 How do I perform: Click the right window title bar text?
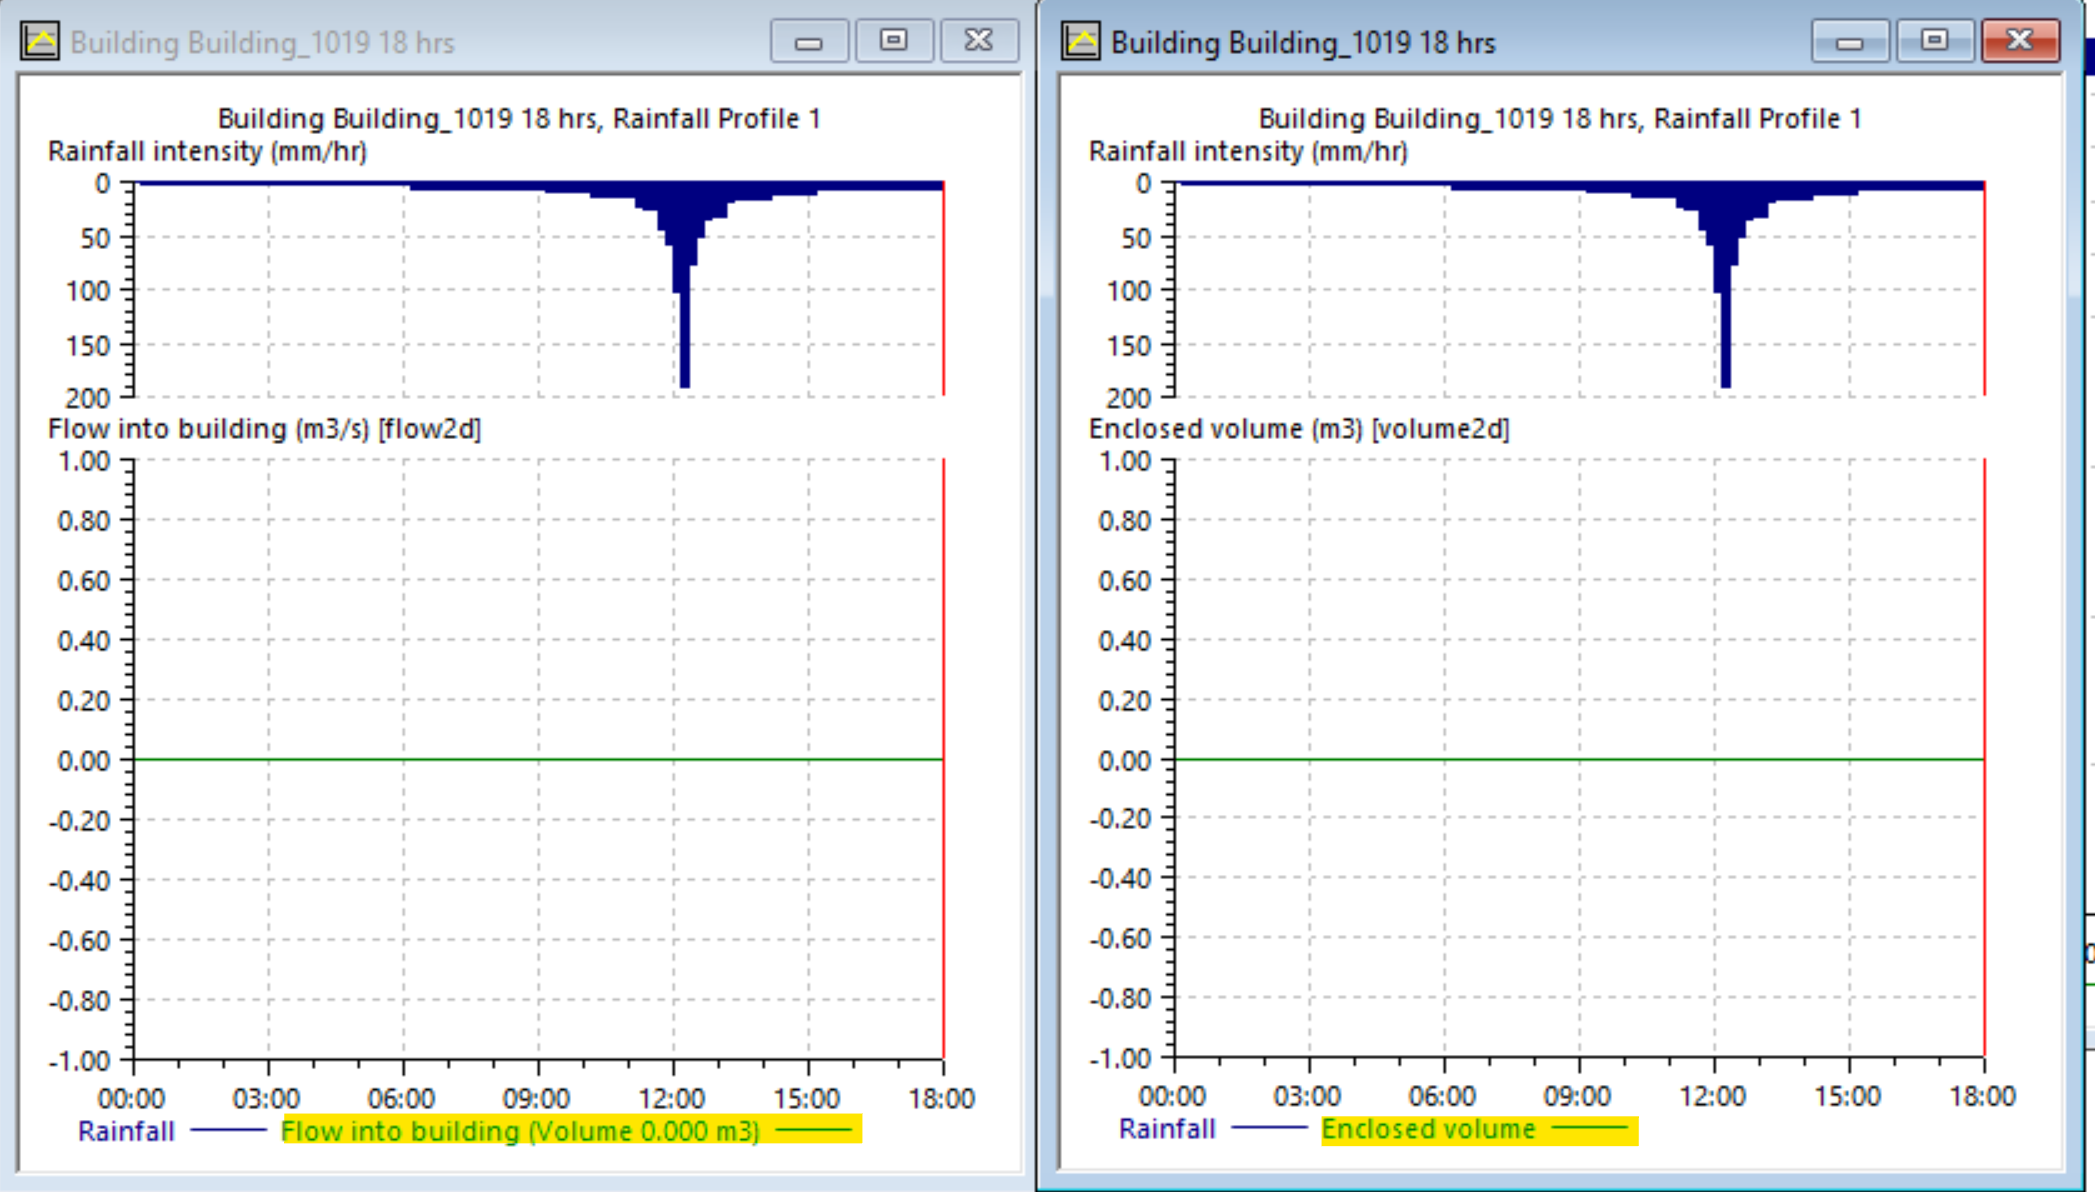pyautogui.click(x=1303, y=43)
